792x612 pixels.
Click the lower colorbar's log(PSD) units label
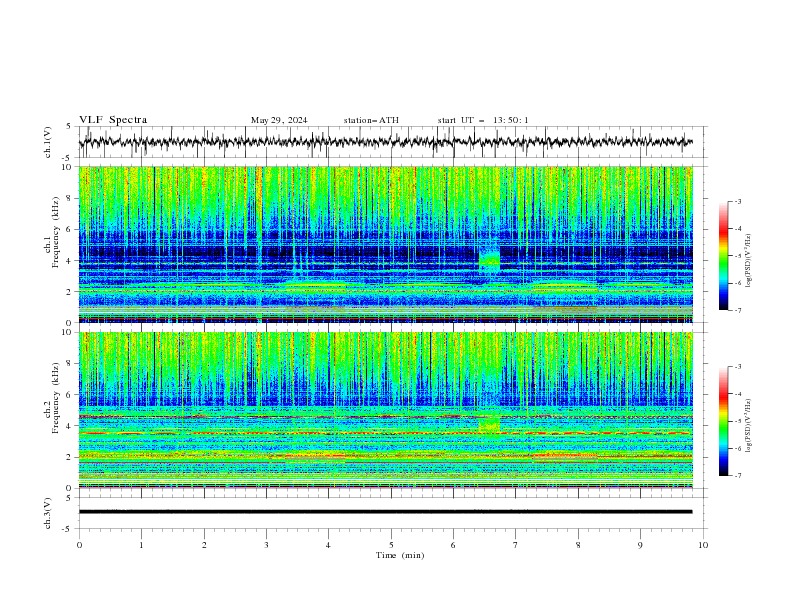[749, 426]
